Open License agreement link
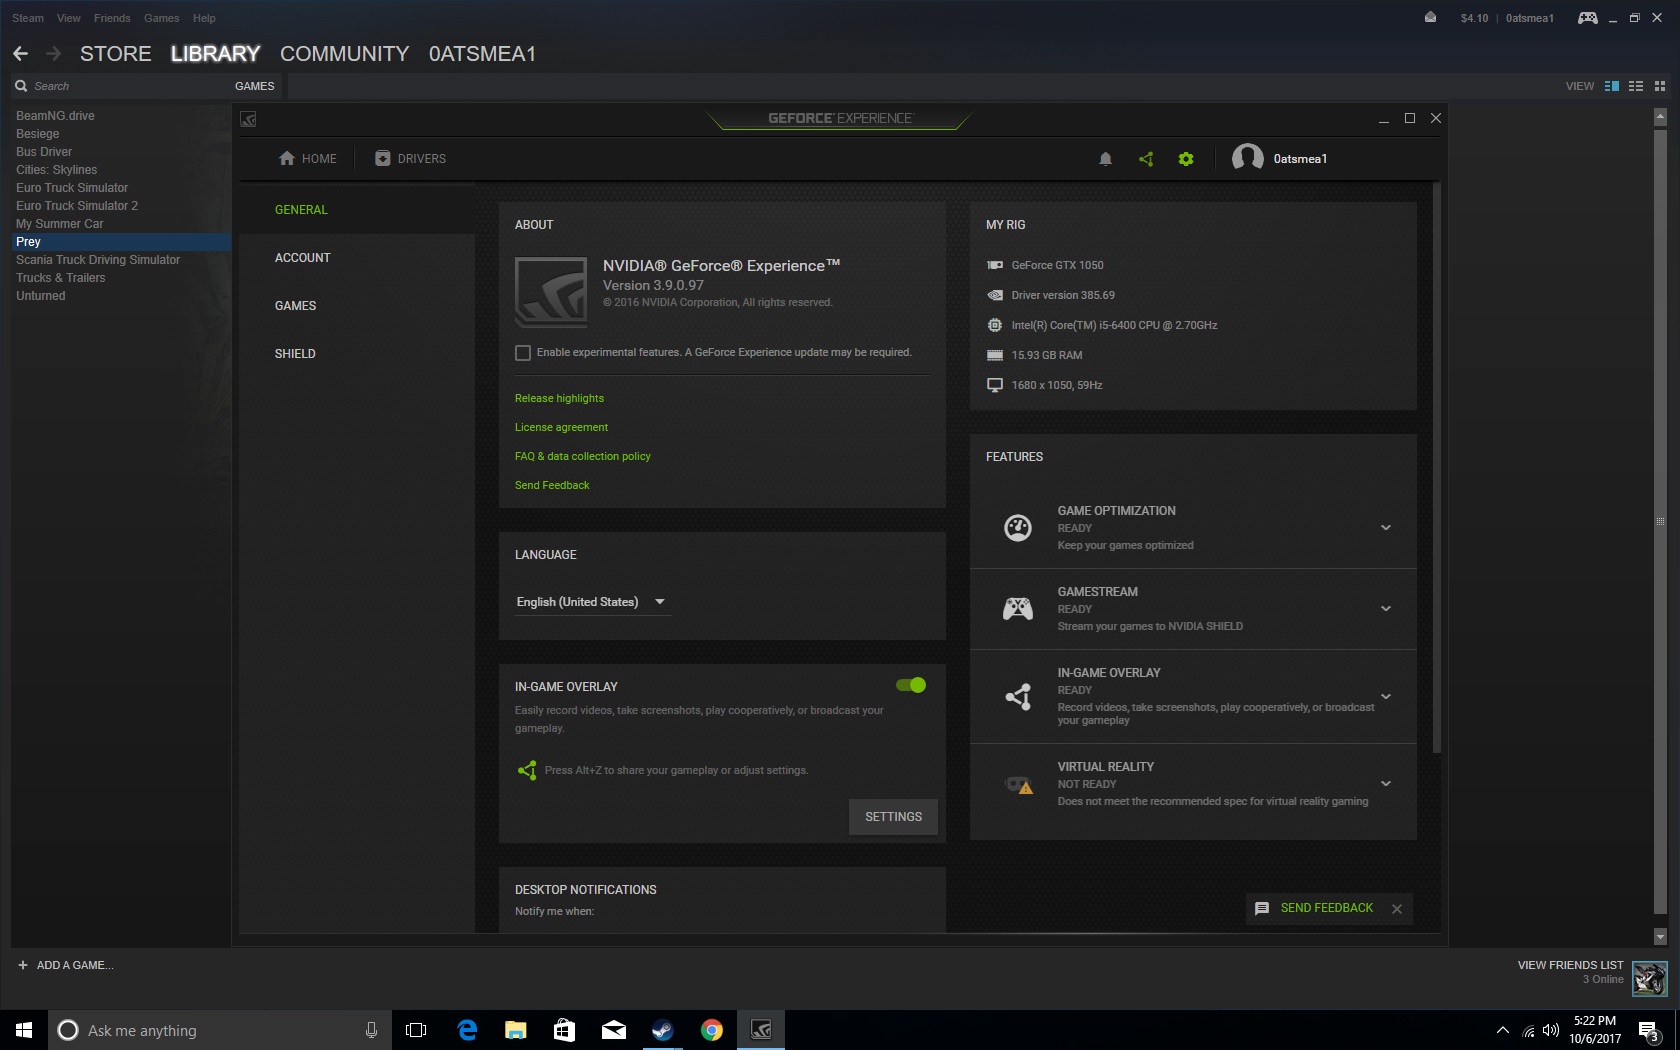Image resolution: width=1680 pixels, height=1050 pixels. point(561,427)
